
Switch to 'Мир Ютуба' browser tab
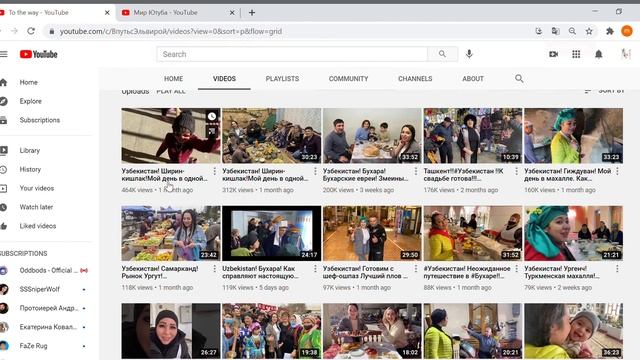coord(178,13)
